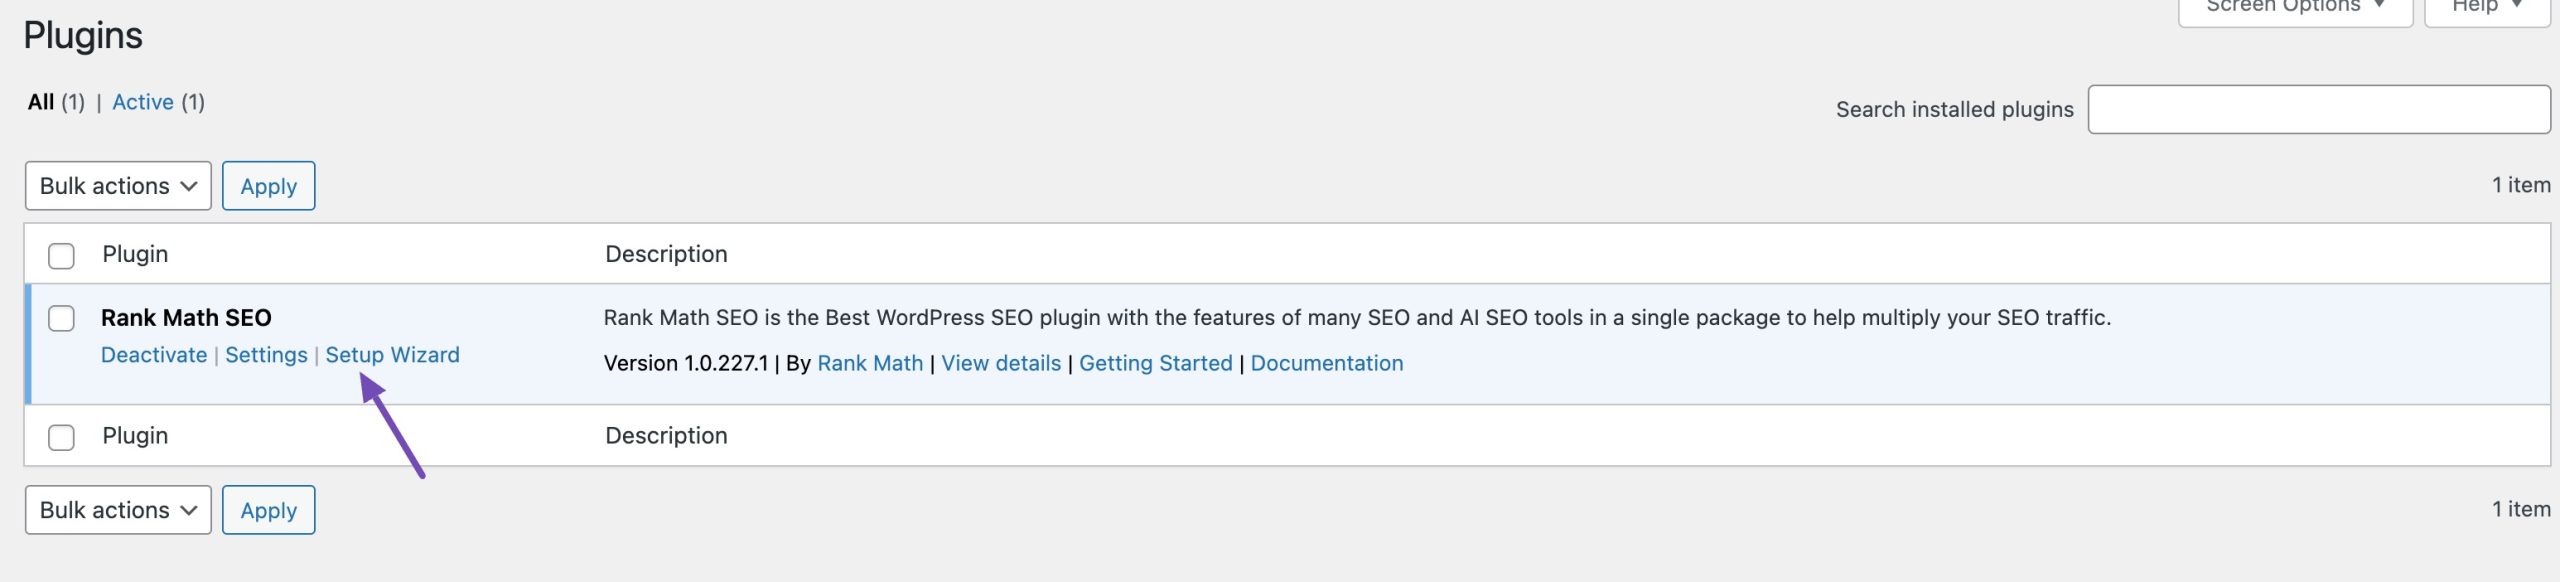
Task: Click the bottom '1 item' count
Action: (2521, 509)
